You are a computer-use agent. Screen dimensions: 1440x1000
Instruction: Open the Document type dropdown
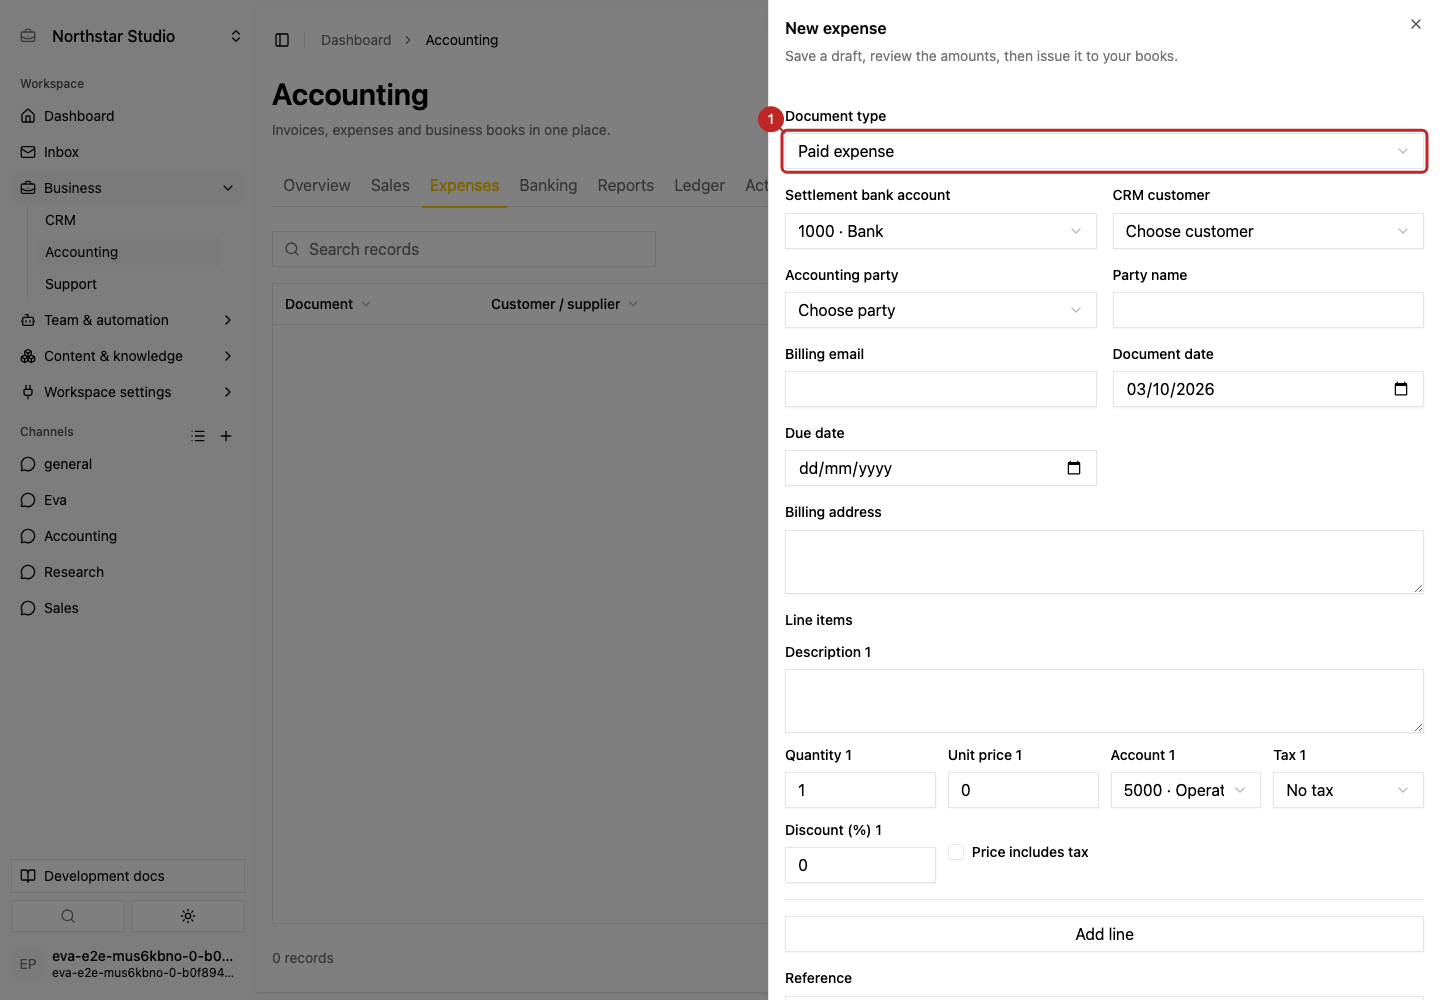tap(1104, 151)
